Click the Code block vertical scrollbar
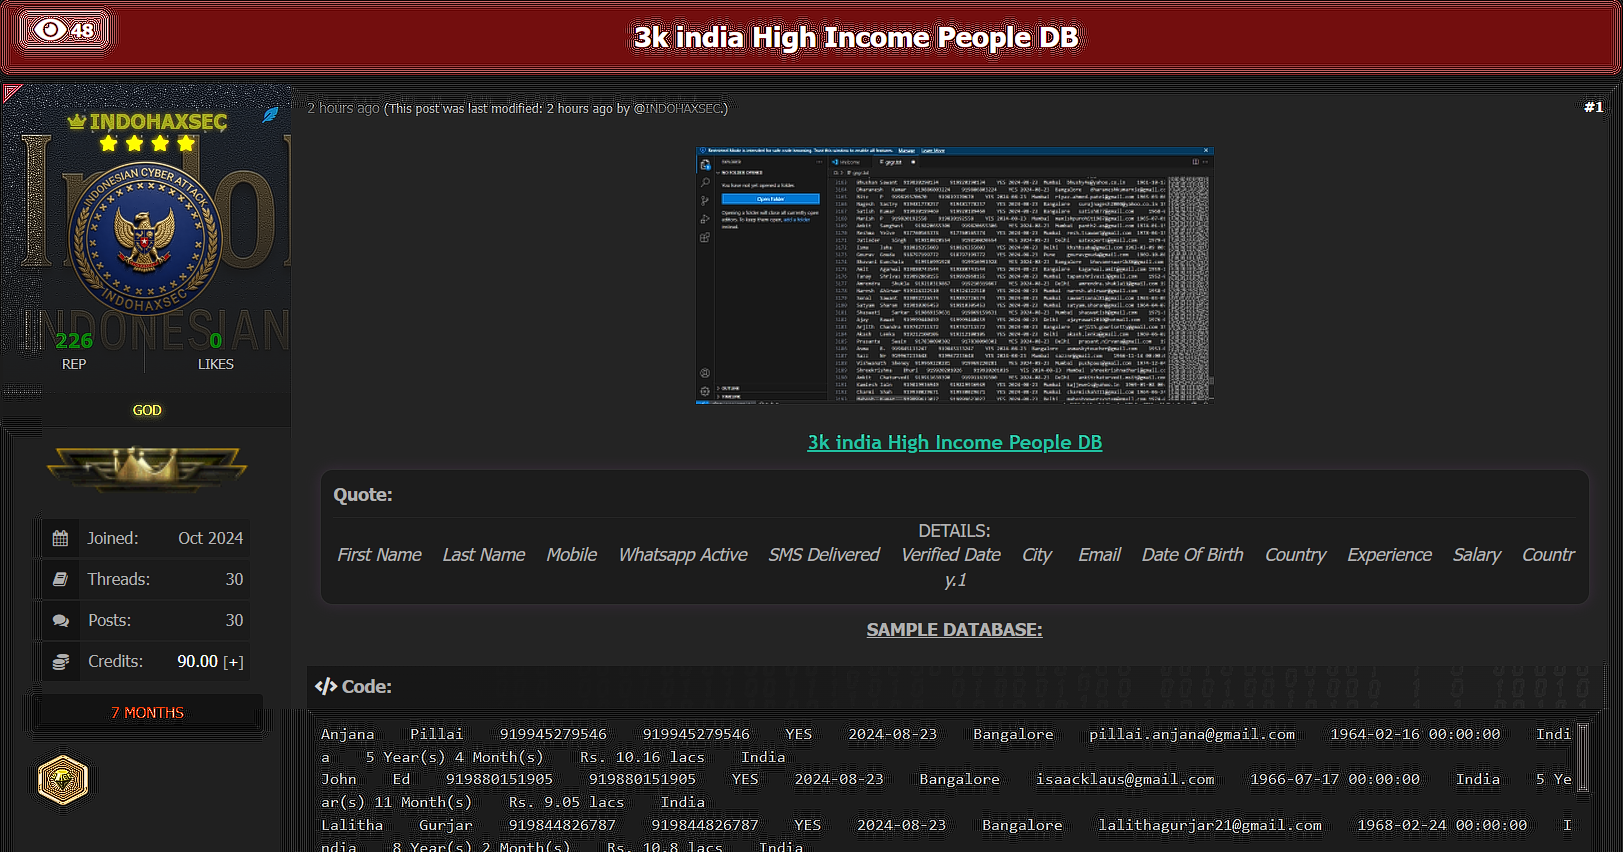This screenshot has height=852, width=1623. coord(1582,757)
